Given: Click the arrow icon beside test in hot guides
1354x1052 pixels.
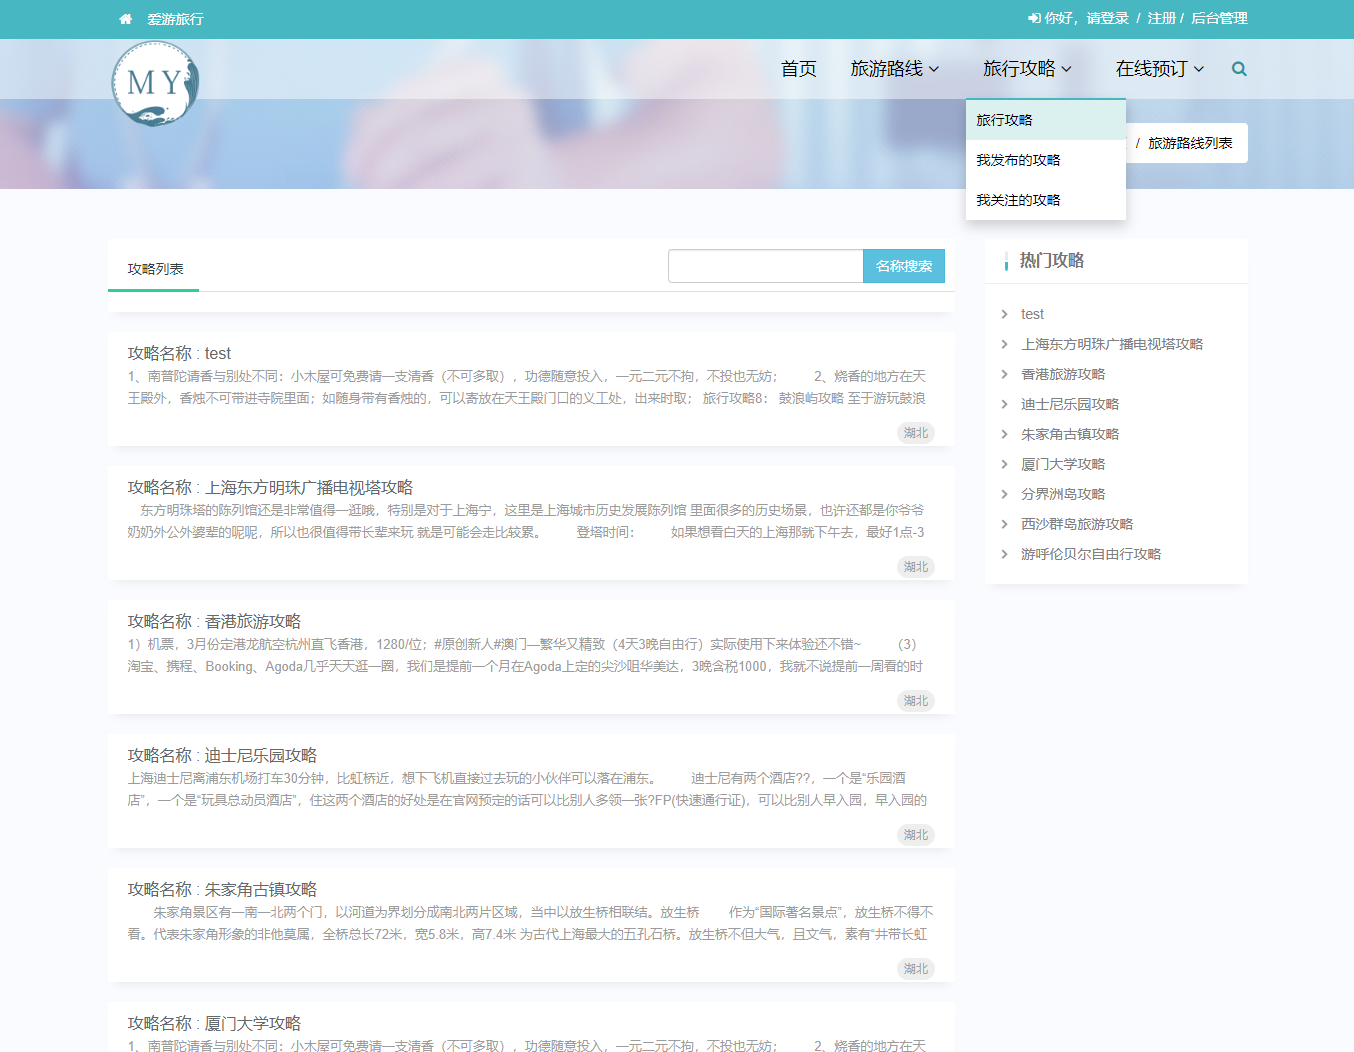Looking at the screenshot, I should (1006, 314).
